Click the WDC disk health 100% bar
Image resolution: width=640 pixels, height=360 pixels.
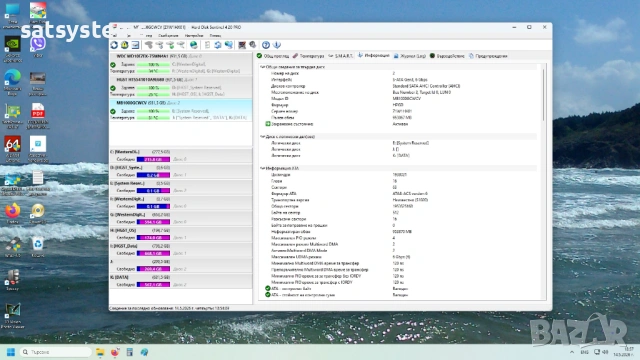tap(153, 64)
